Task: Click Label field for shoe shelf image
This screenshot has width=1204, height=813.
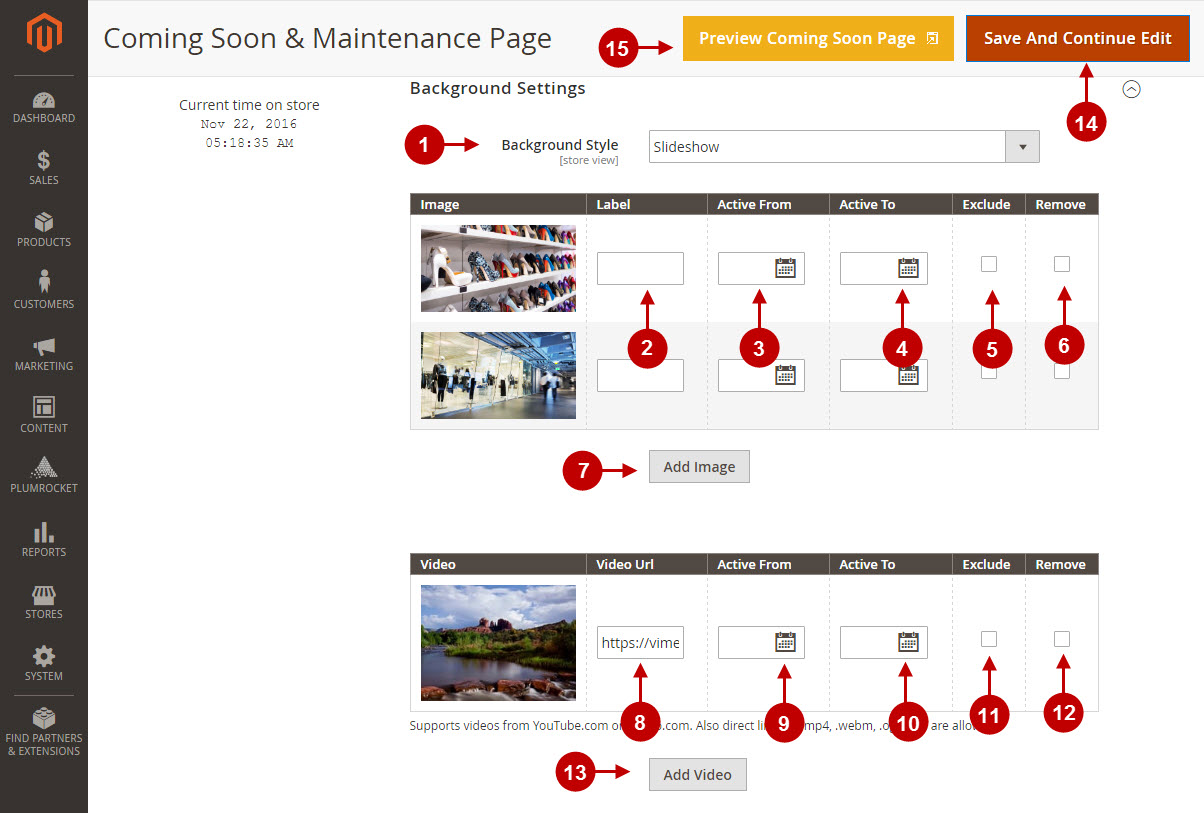Action: click(640, 268)
